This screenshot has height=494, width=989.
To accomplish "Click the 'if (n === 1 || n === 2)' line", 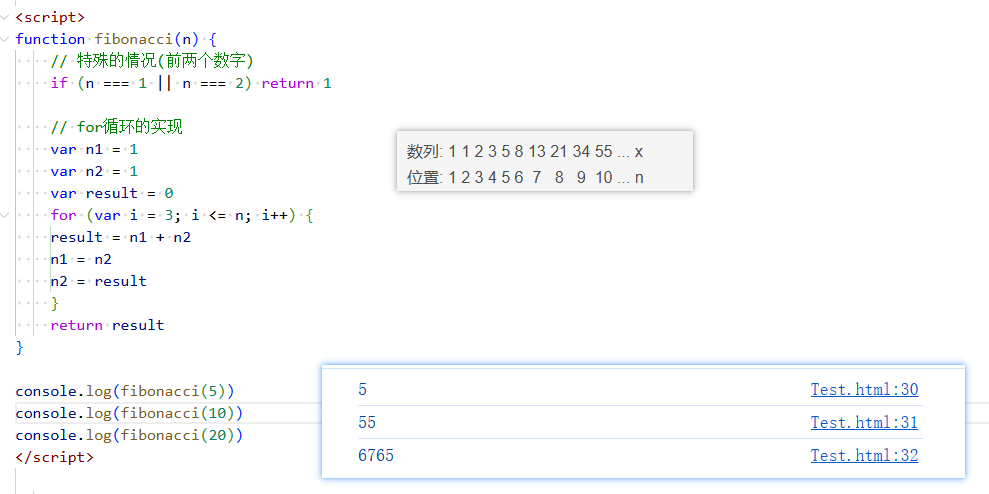I will (x=191, y=83).
